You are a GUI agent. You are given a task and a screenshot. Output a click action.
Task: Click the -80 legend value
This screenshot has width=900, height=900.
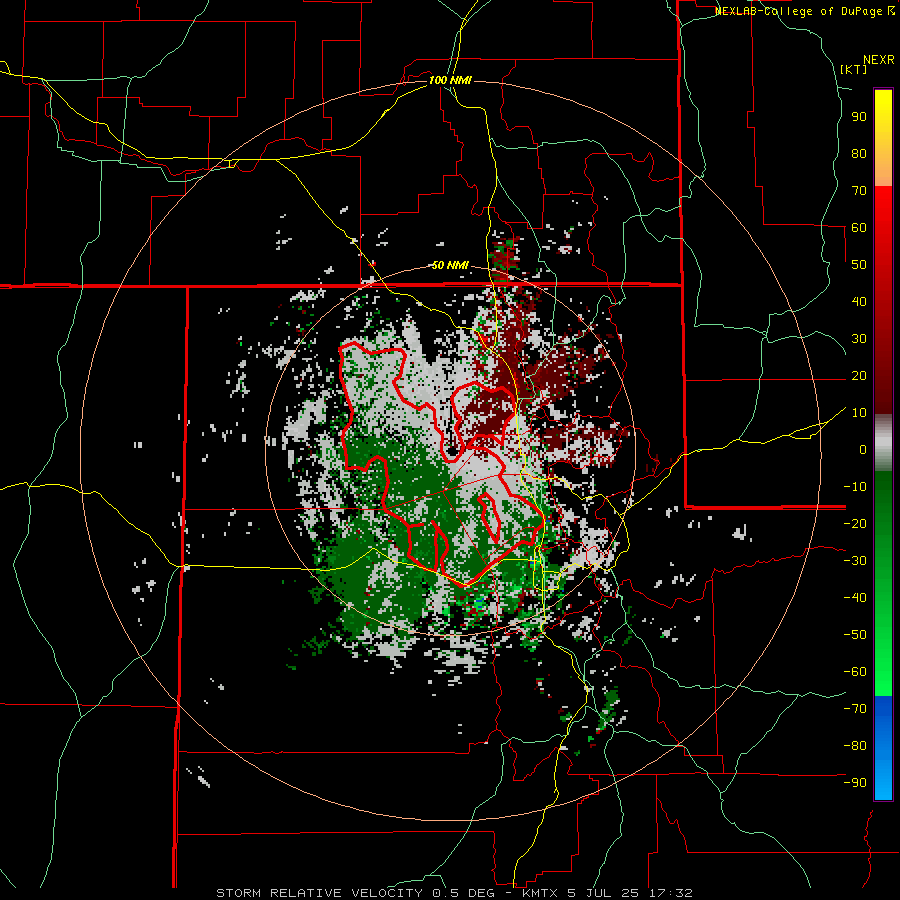pyautogui.click(x=855, y=746)
